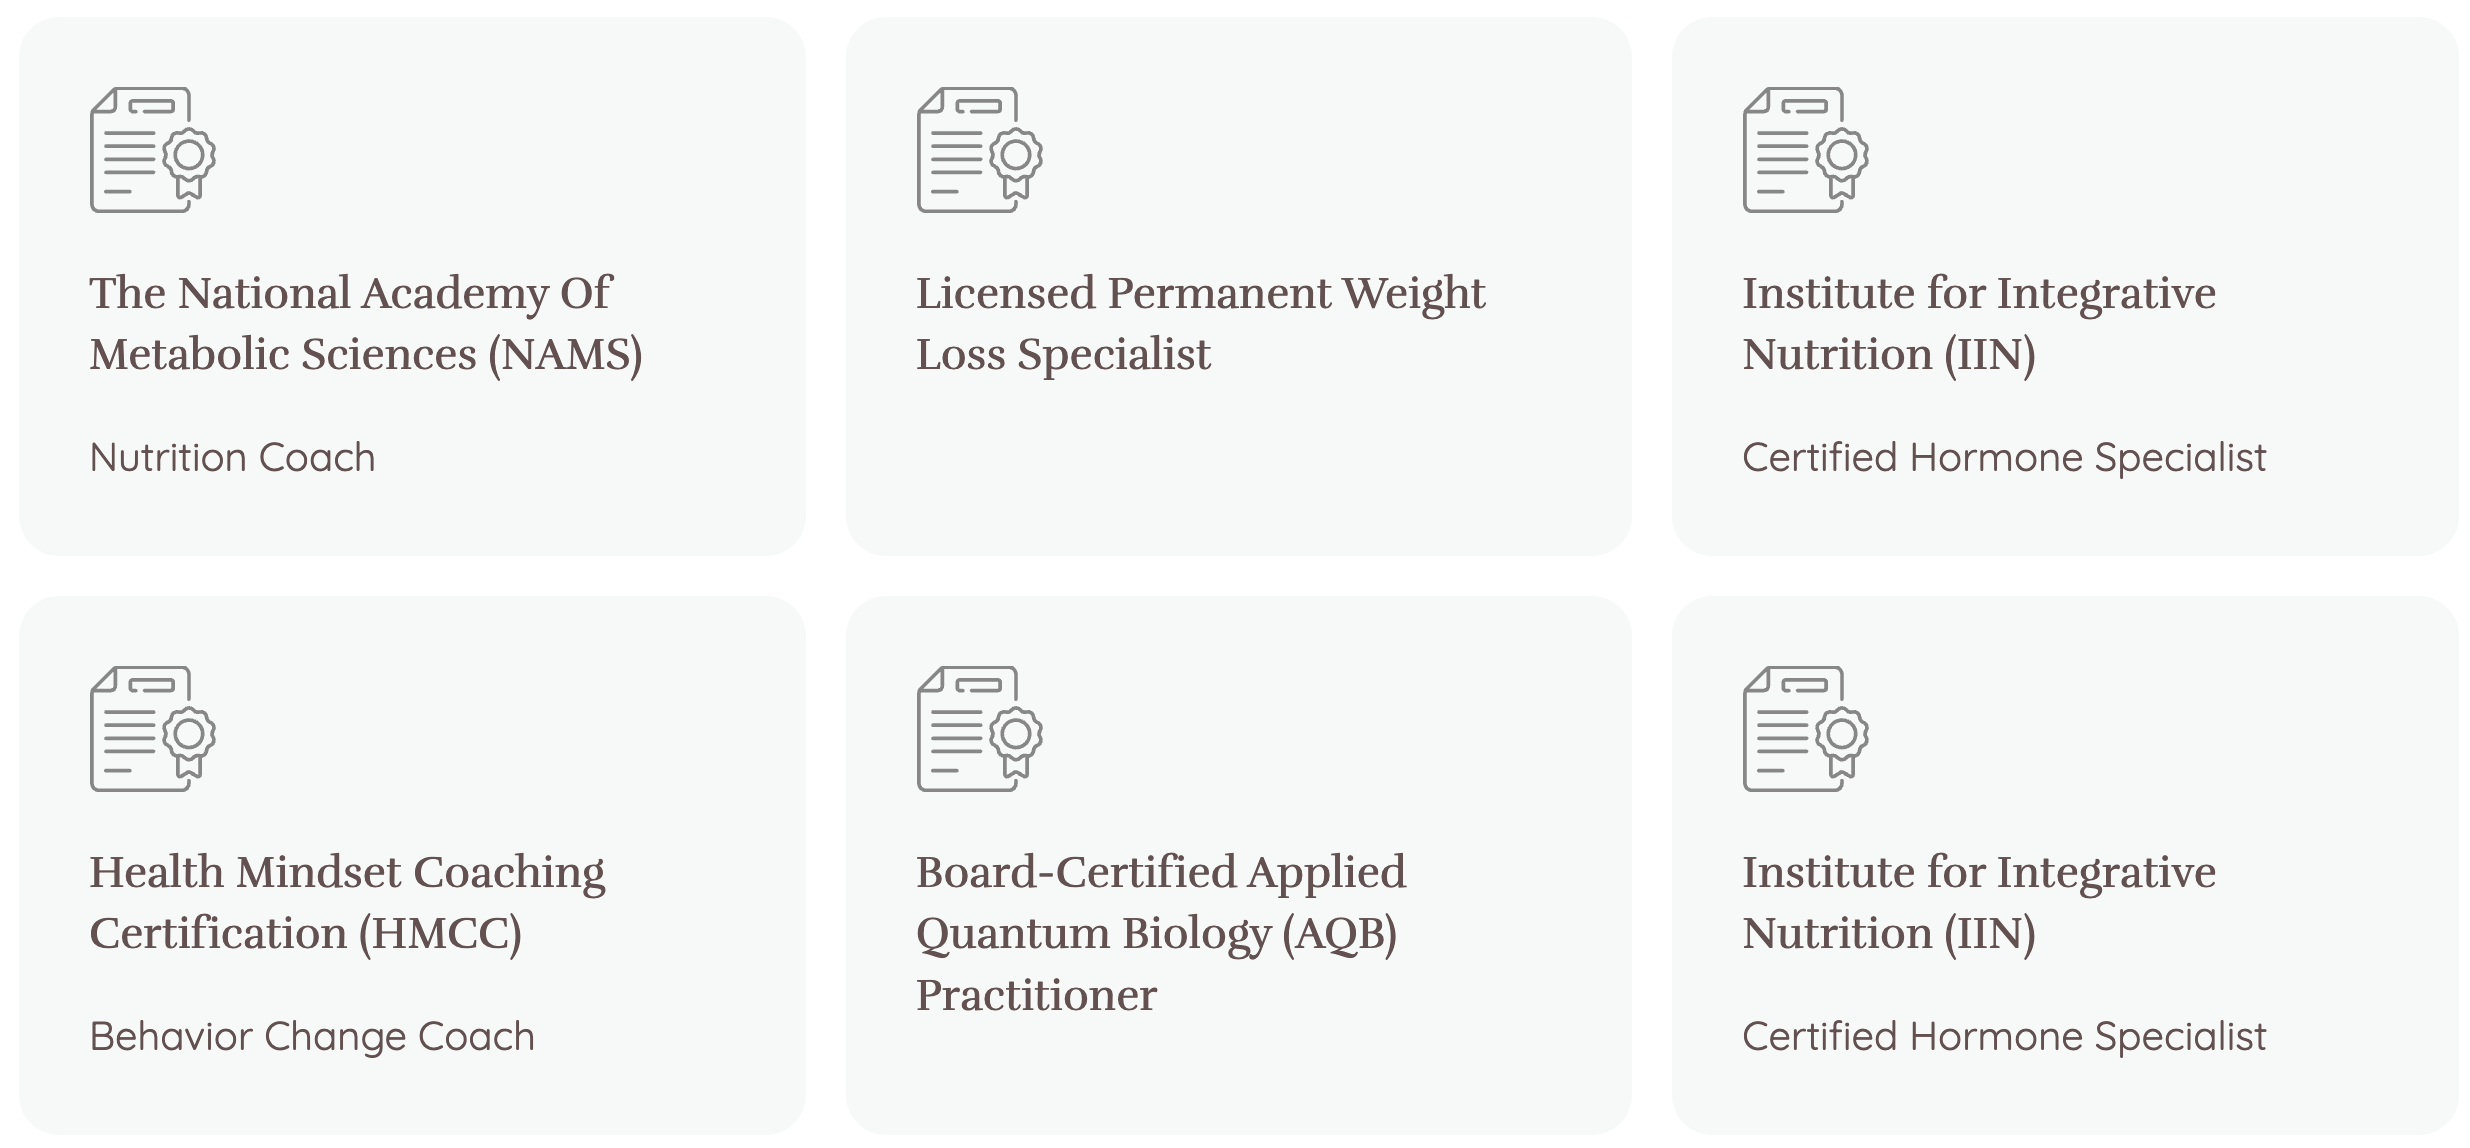This screenshot has width=2470, height=1148.
Task: Click Certified Hormone Specialist in the upper IIN card
Action: coord(2004,458)
